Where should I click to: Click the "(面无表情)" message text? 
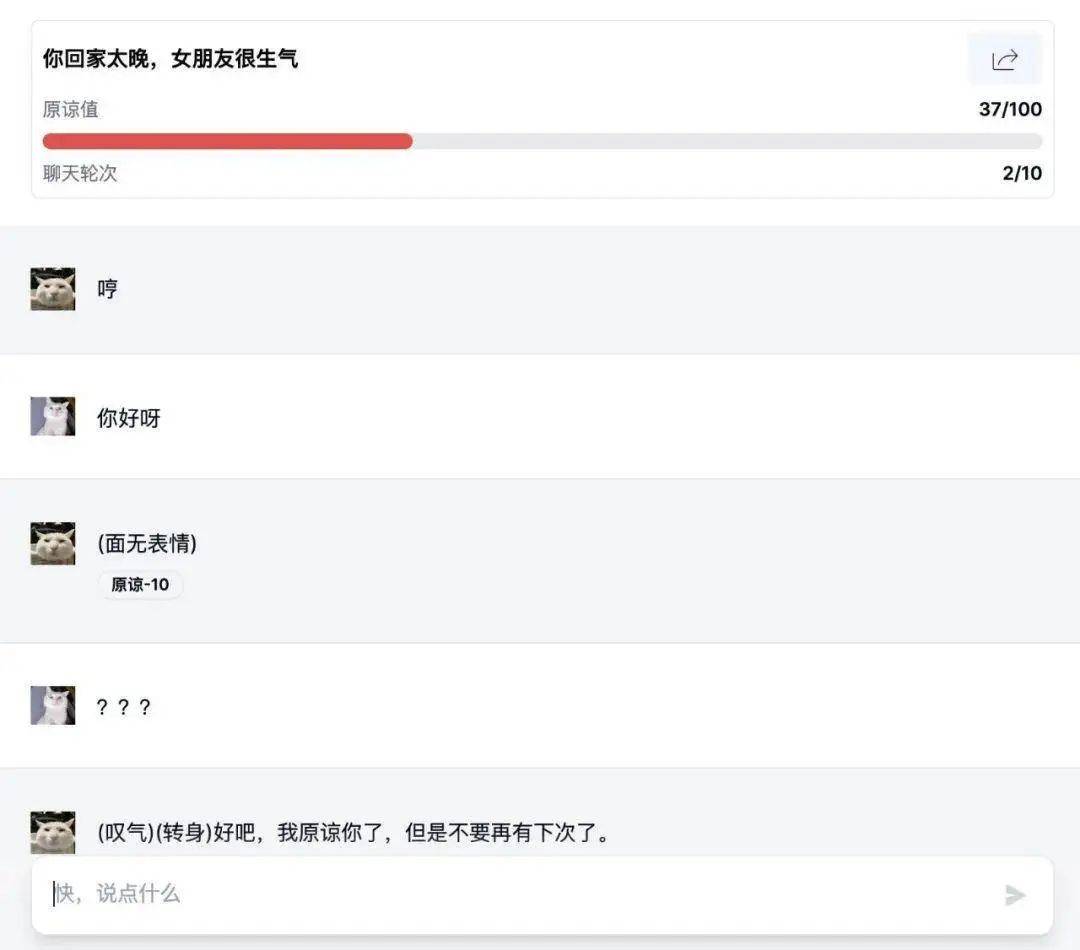[147, 544]
